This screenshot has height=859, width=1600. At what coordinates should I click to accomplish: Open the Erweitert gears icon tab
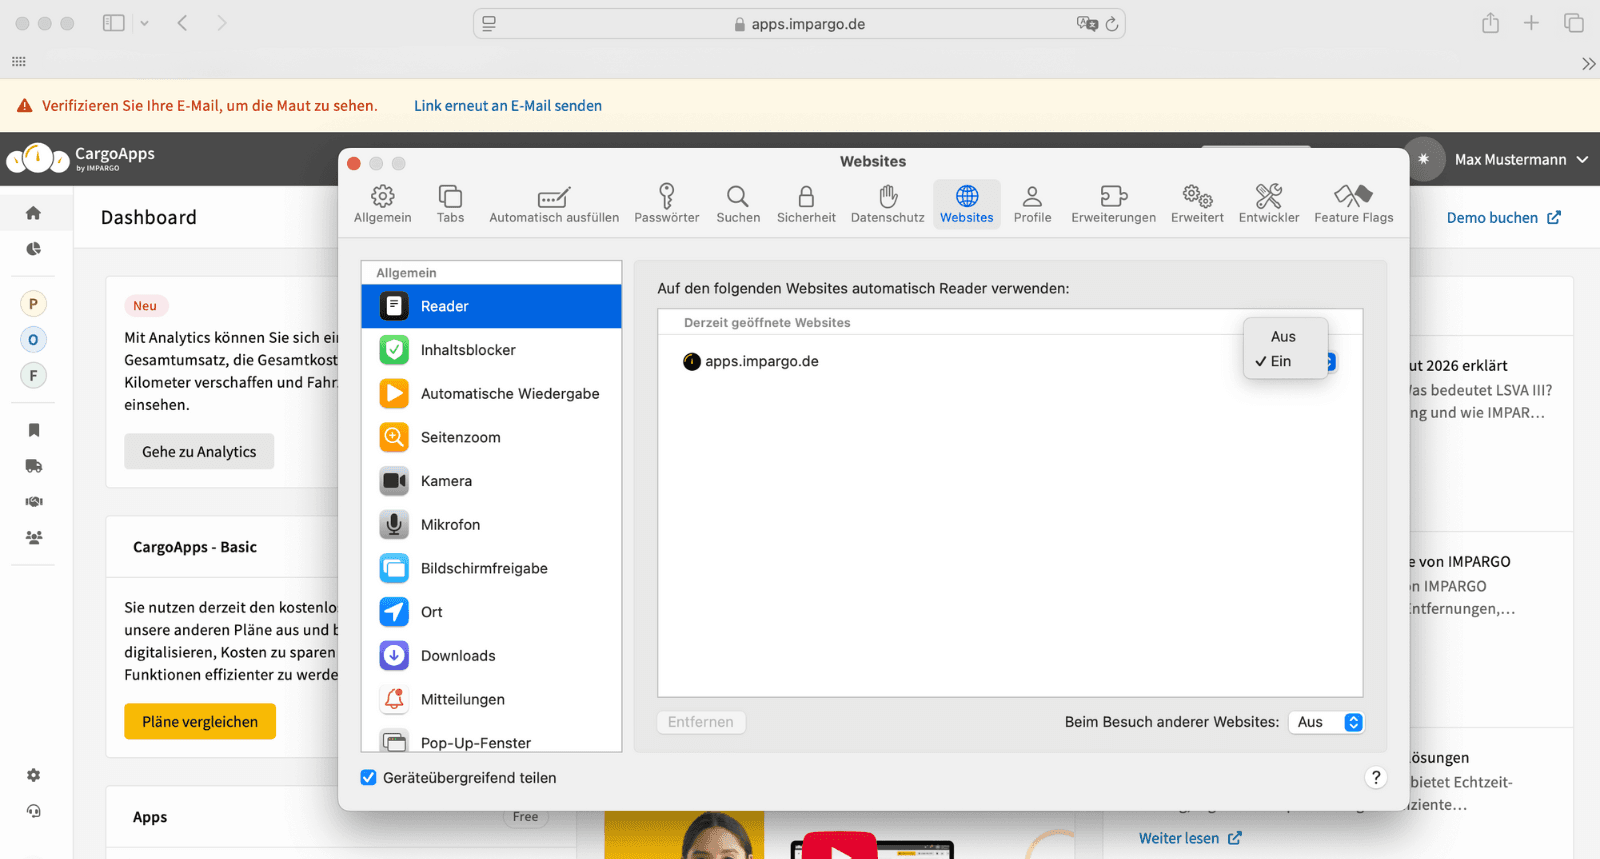[x=1197, y=204]
